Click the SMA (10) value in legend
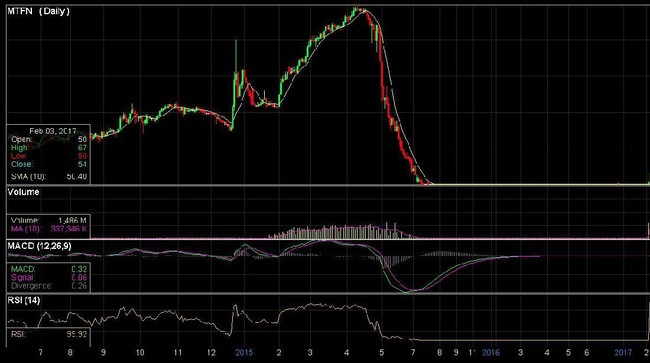The height and width of the screenshot is (363, 650). (77, 177)
